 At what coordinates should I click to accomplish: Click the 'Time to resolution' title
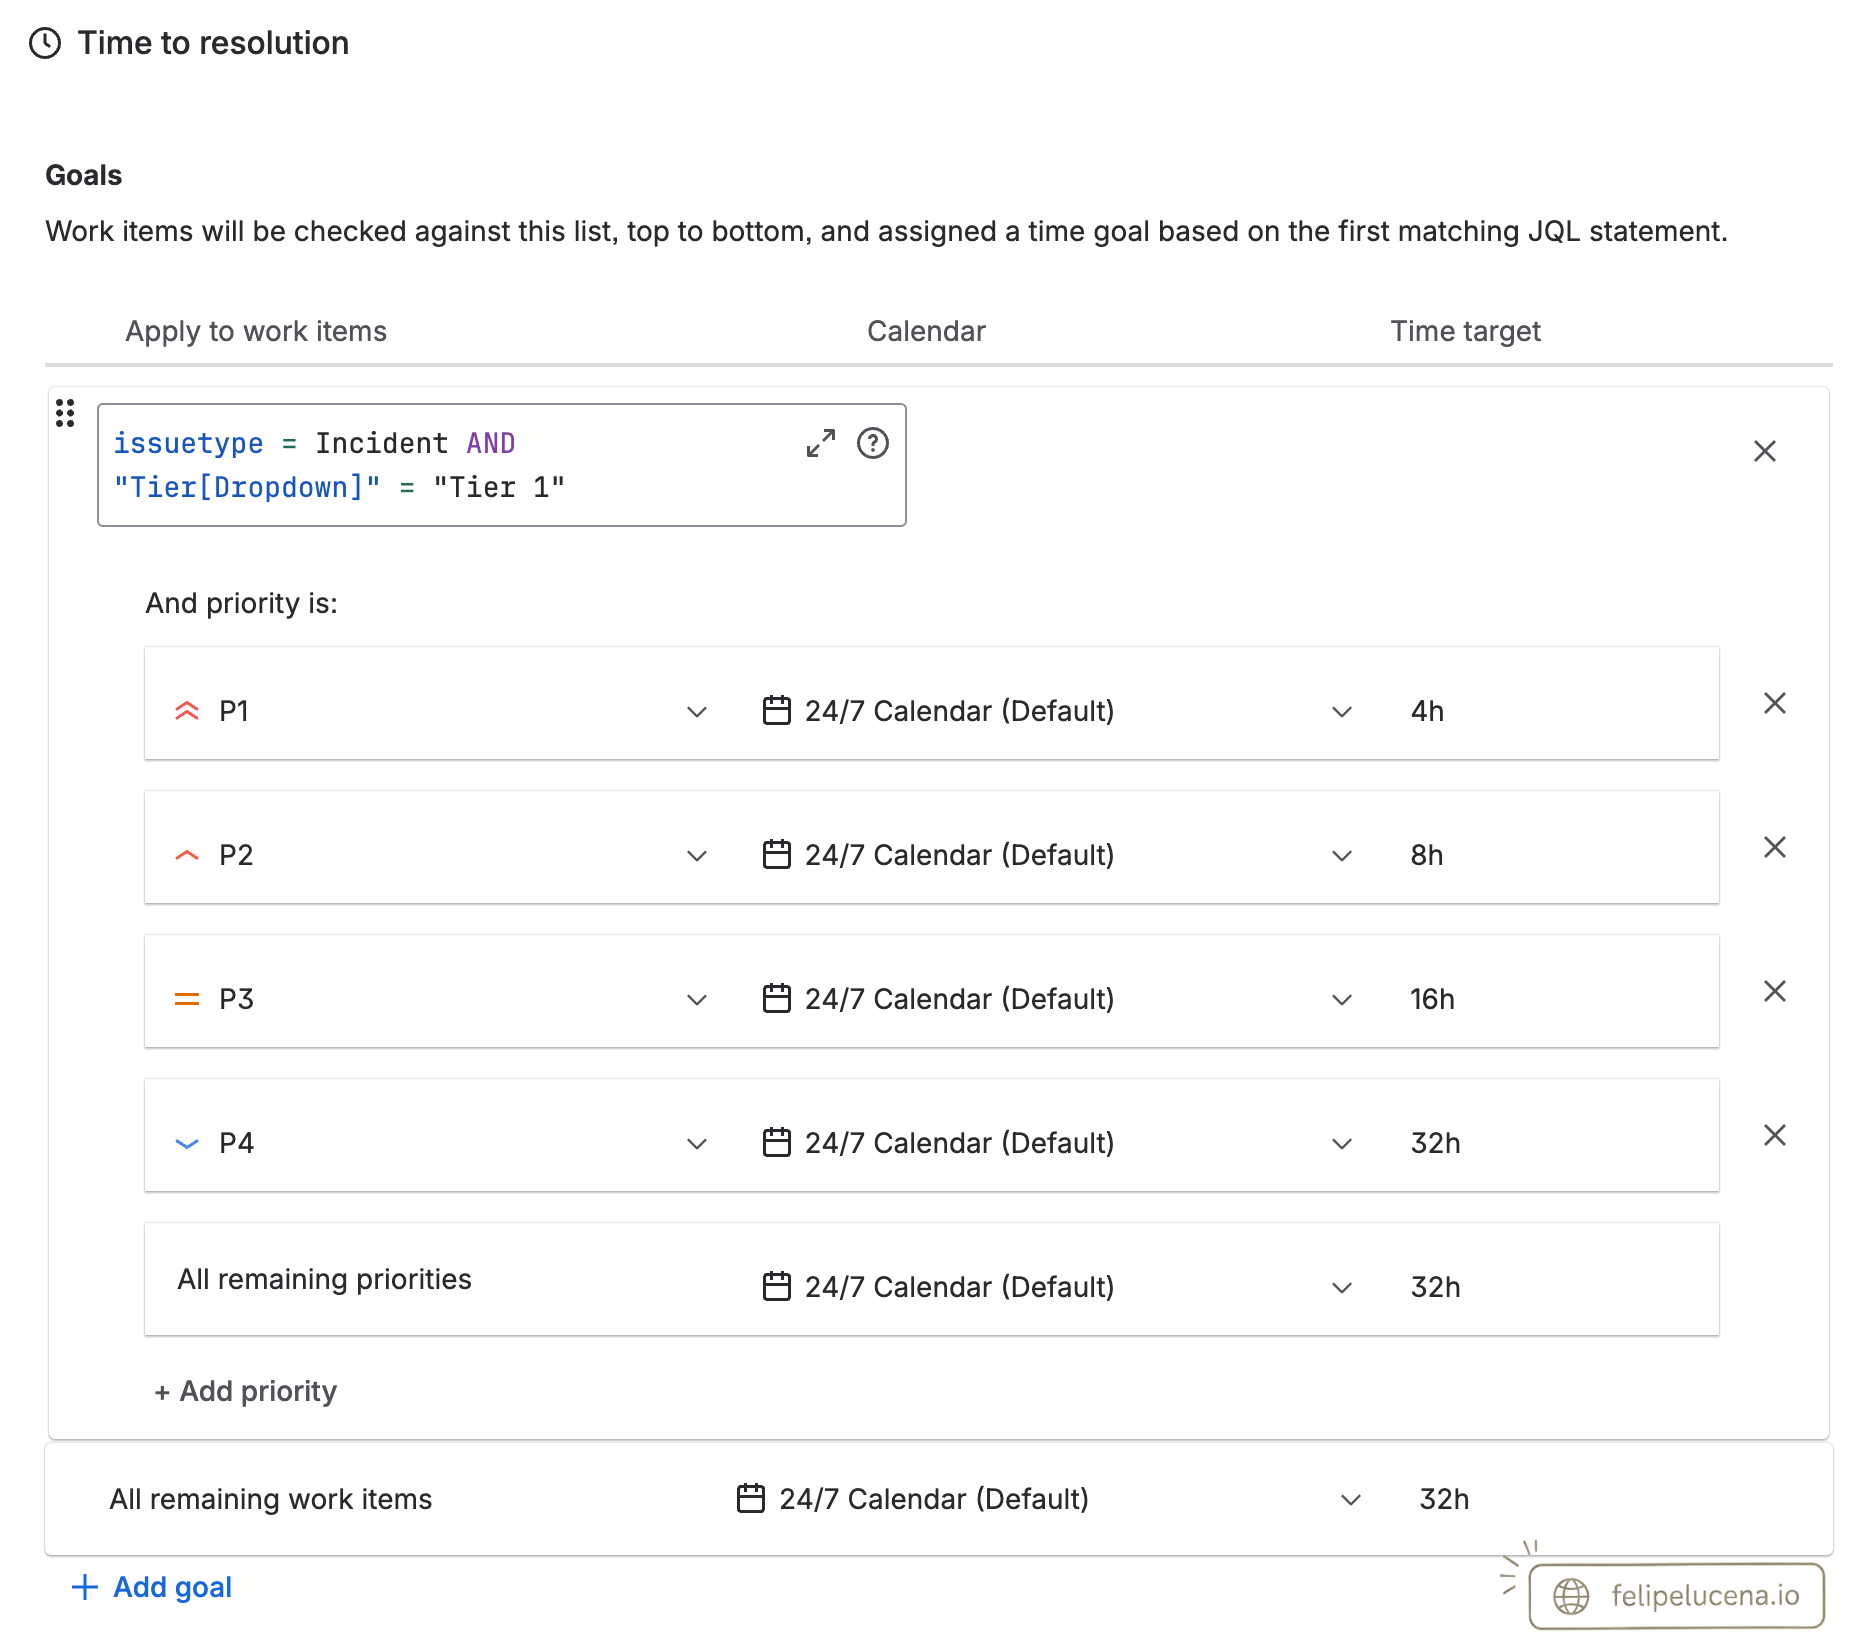(213, 43)
